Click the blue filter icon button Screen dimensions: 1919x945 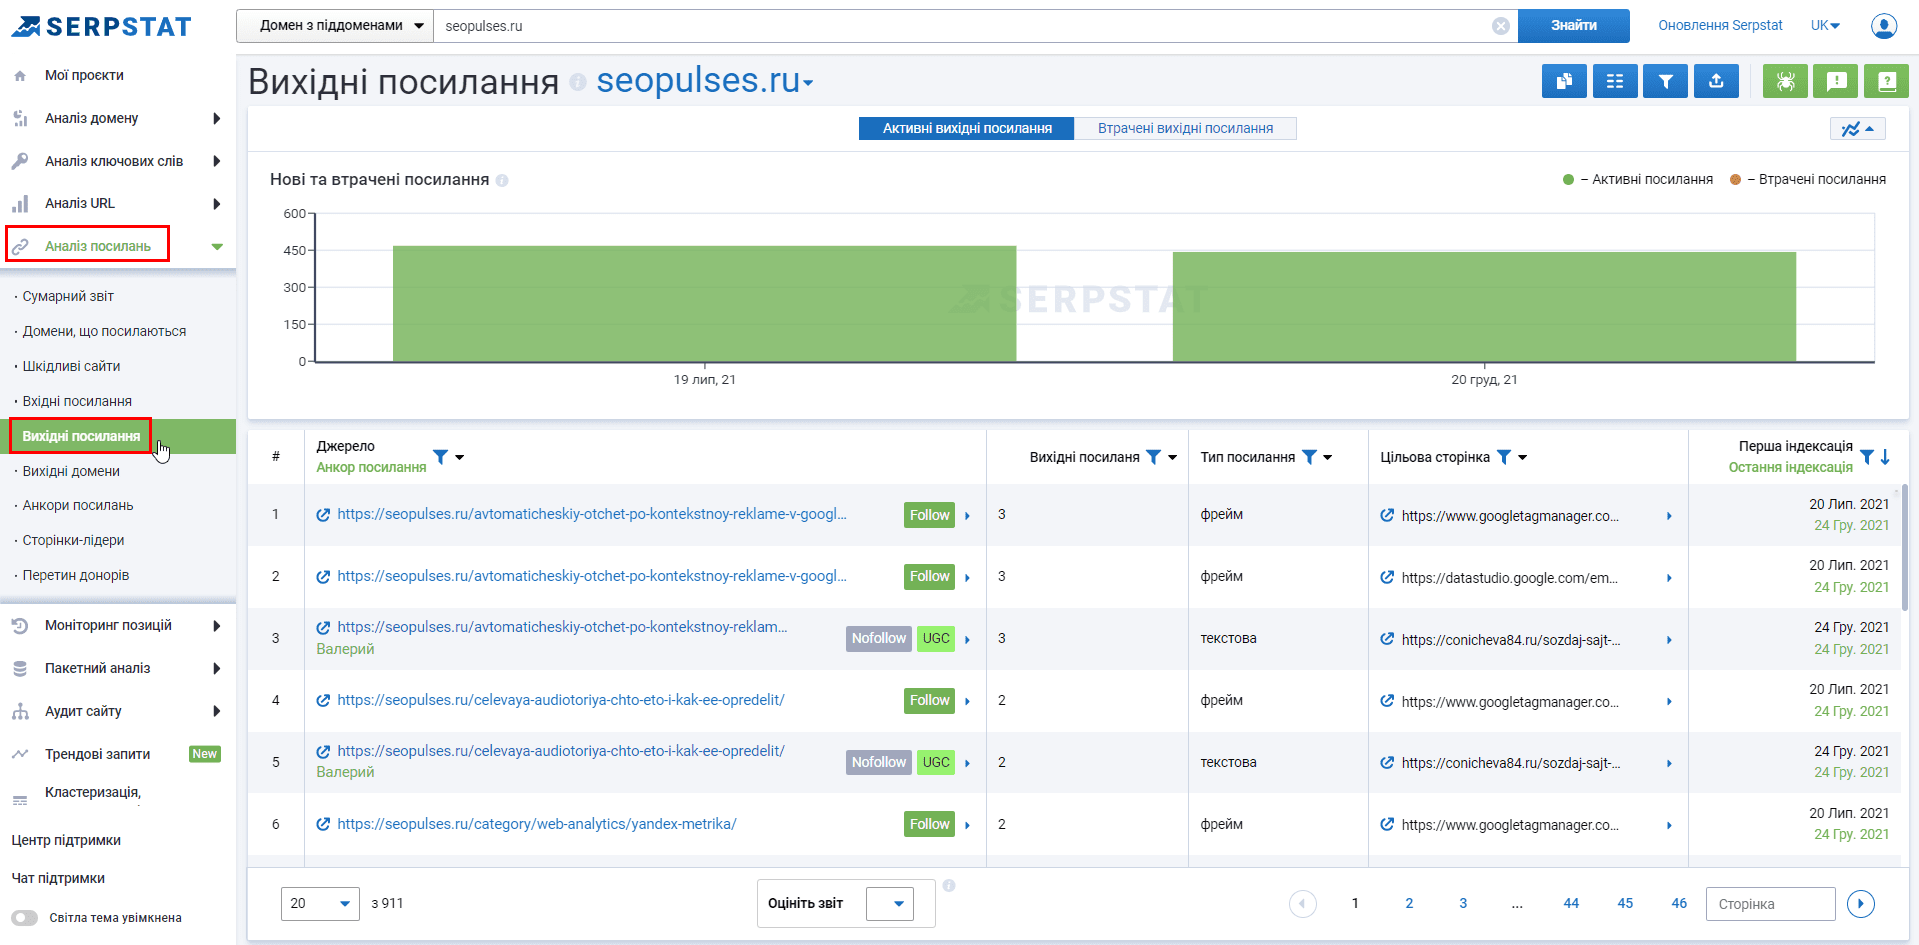tap(1666, 81)
